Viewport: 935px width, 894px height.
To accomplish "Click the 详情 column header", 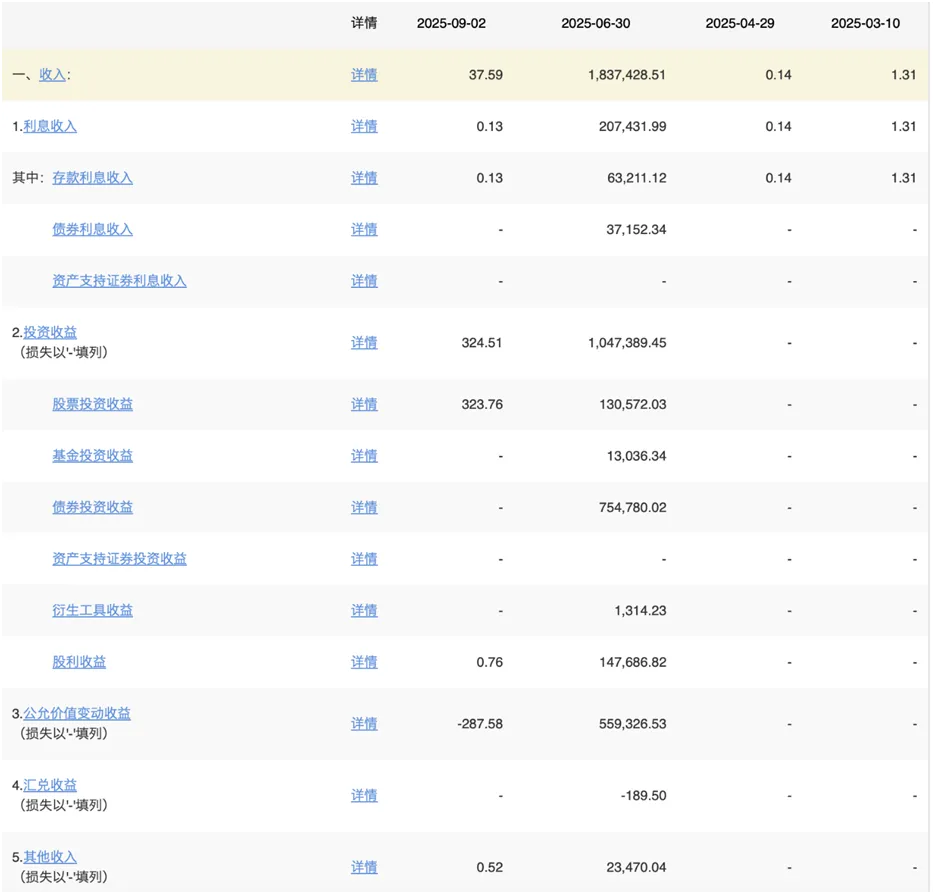I will [x=364, y=23].
